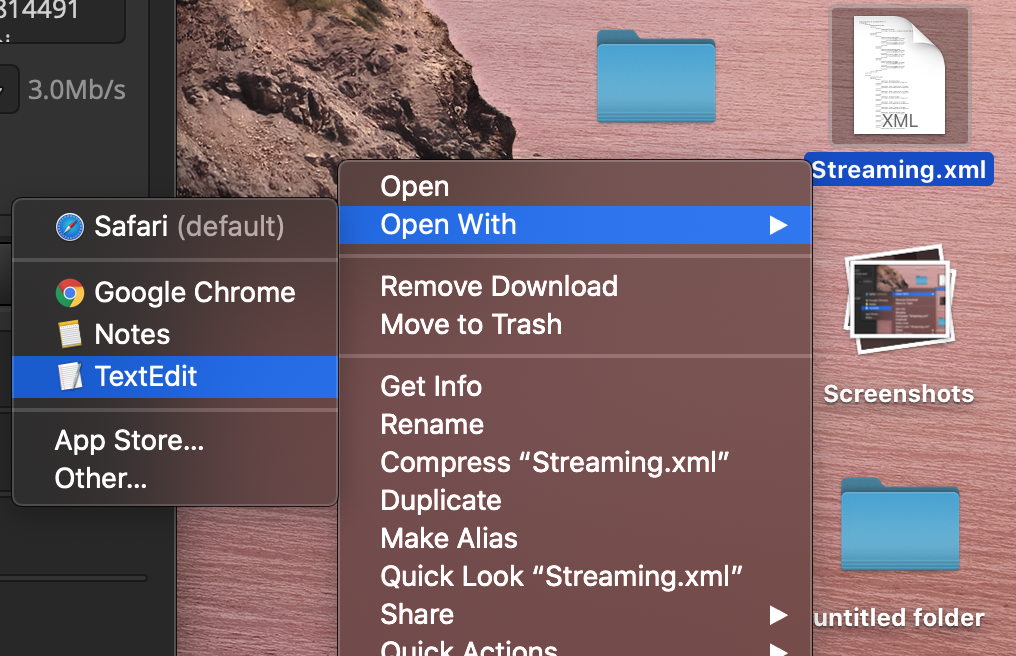Expand the Open With submenu arrow

(778, 225)
